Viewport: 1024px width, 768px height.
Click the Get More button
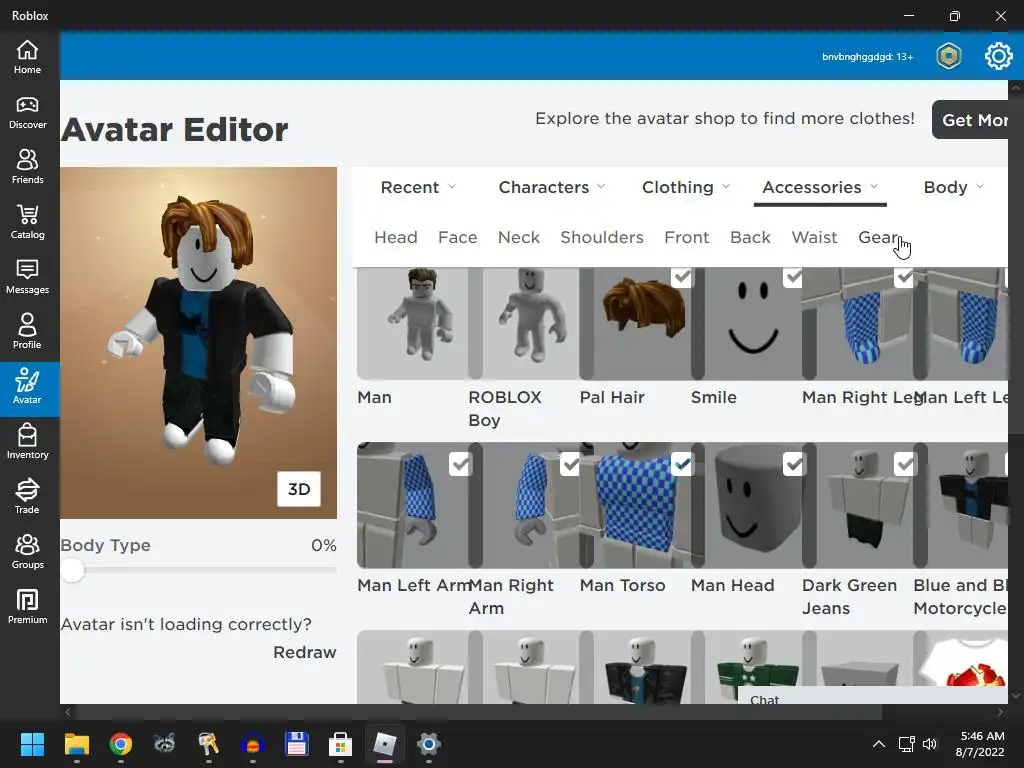[970, 120]
